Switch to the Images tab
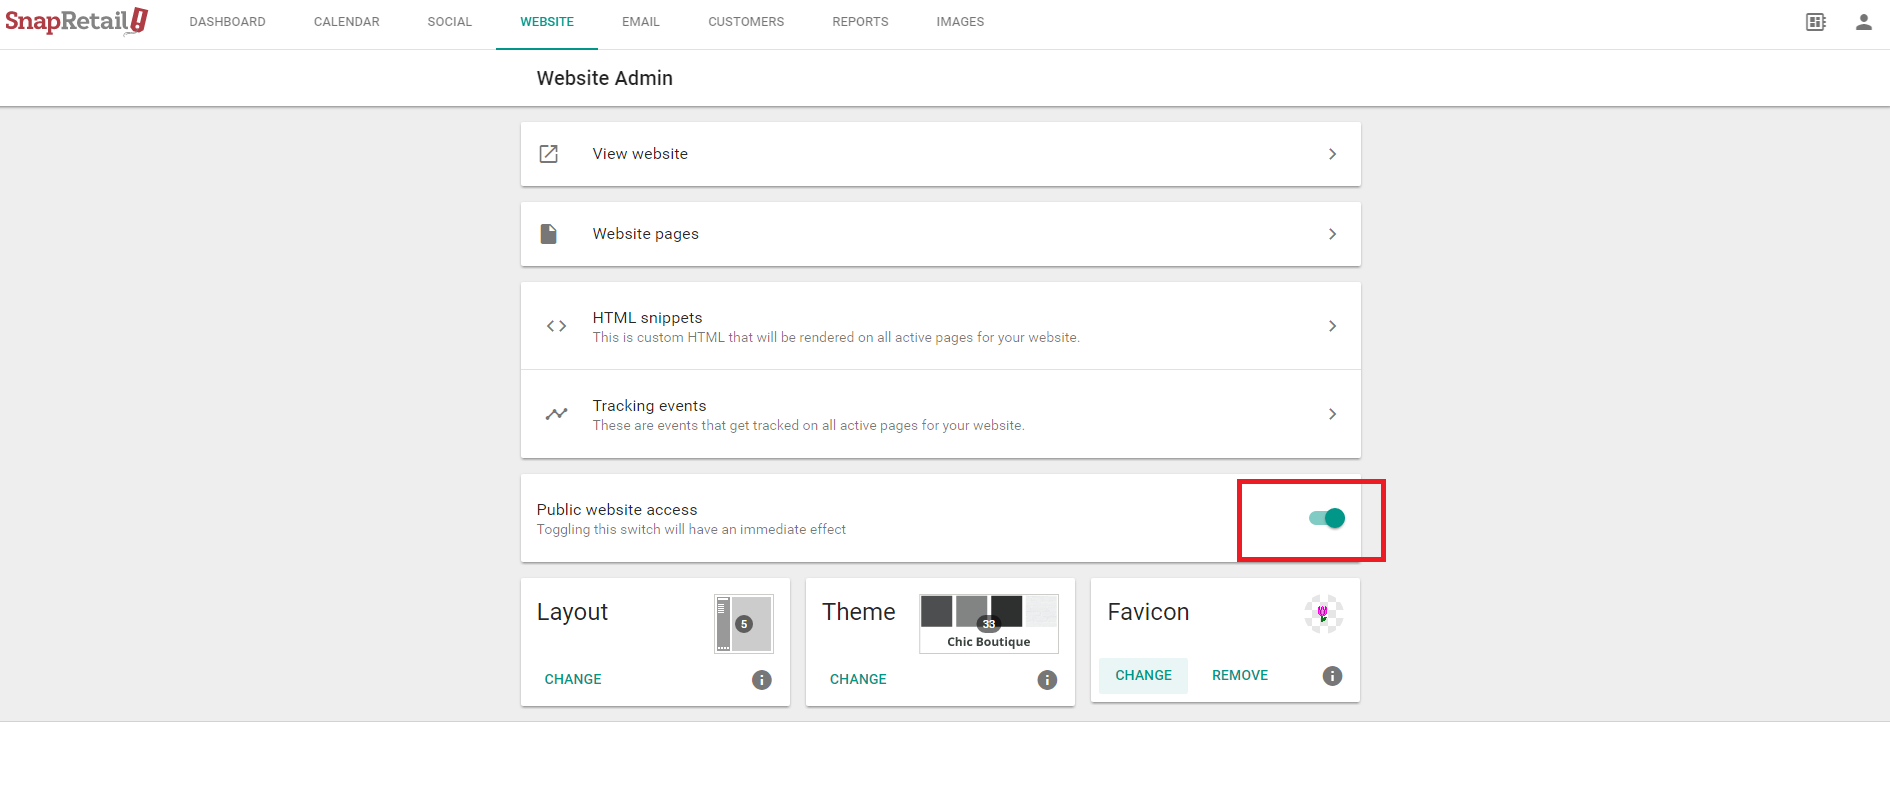Viewport: 1890px width, 799px height. [960, 22]
